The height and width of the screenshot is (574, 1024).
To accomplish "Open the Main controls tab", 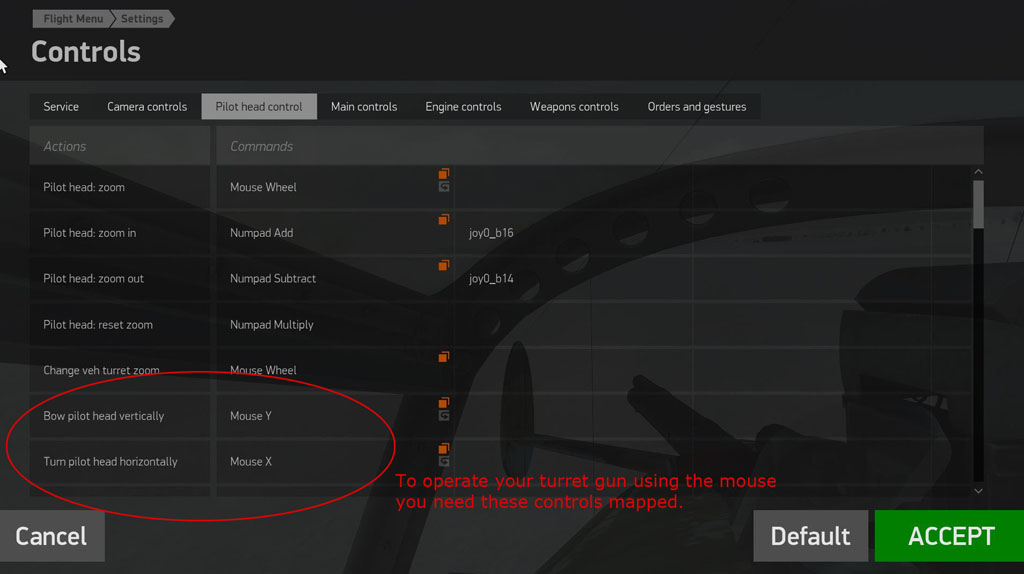I will click(364, 106).
